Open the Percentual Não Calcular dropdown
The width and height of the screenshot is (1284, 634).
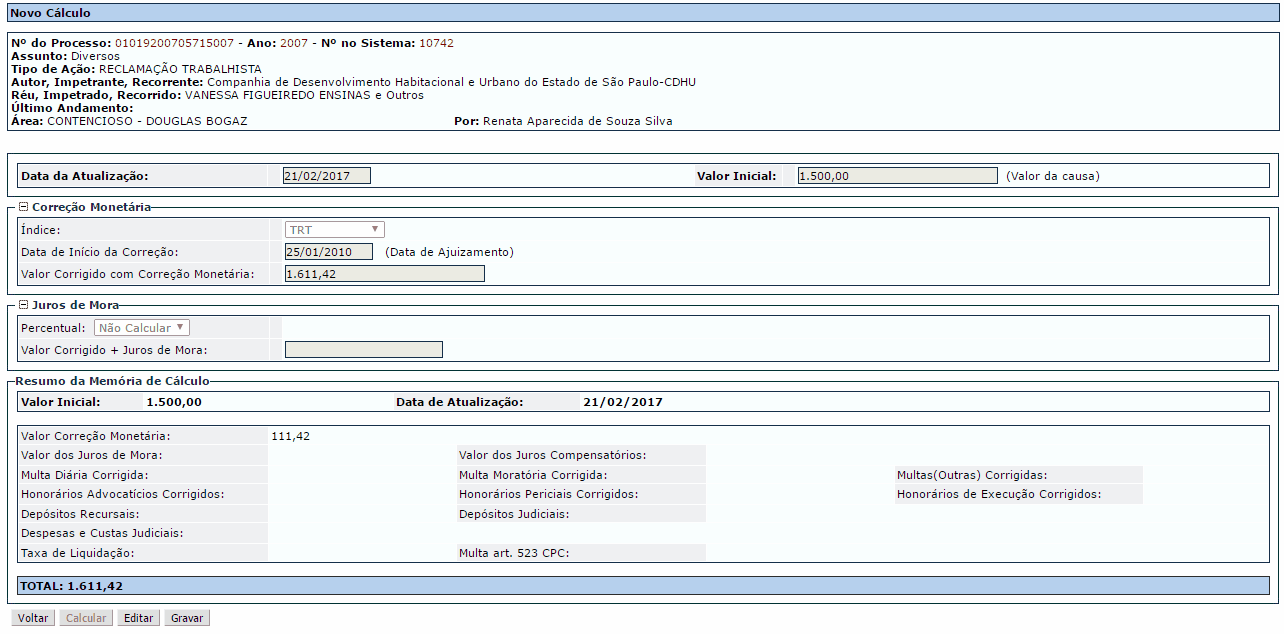142,328
